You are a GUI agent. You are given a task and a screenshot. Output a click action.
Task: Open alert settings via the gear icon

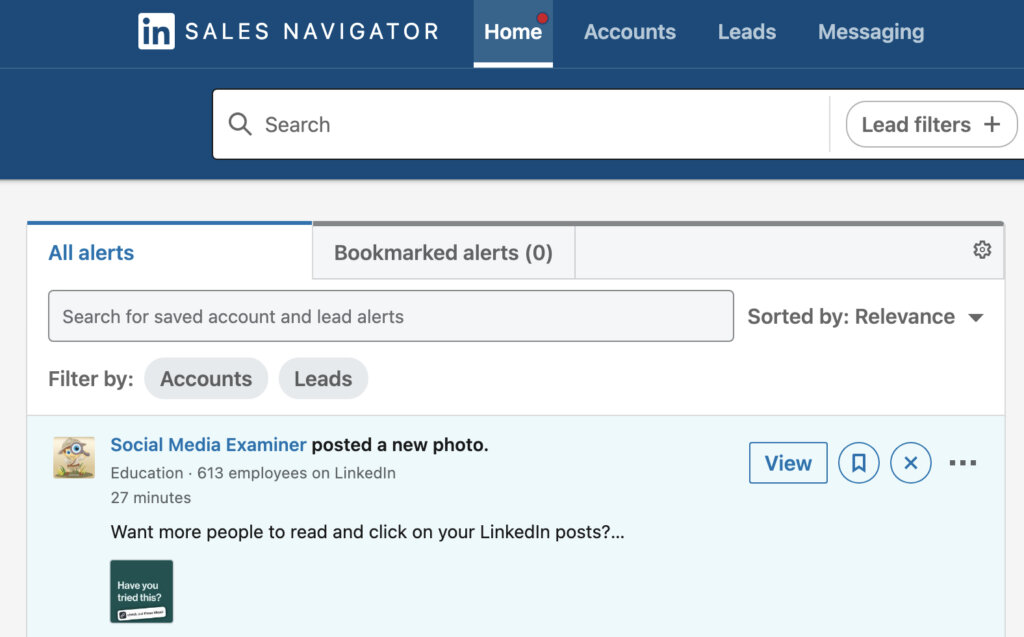click(x=981, y=250)
